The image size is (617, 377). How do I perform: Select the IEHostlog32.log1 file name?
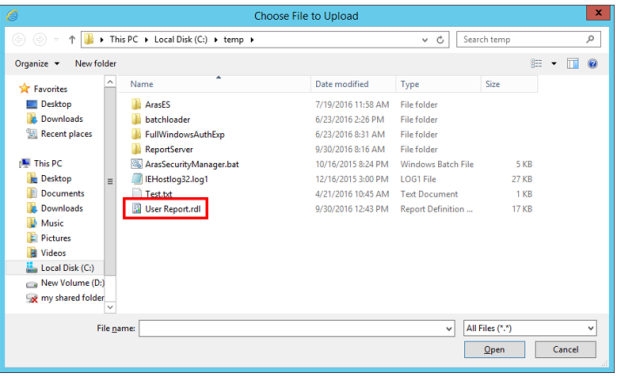pyautogui.click(x=176, y=179)
